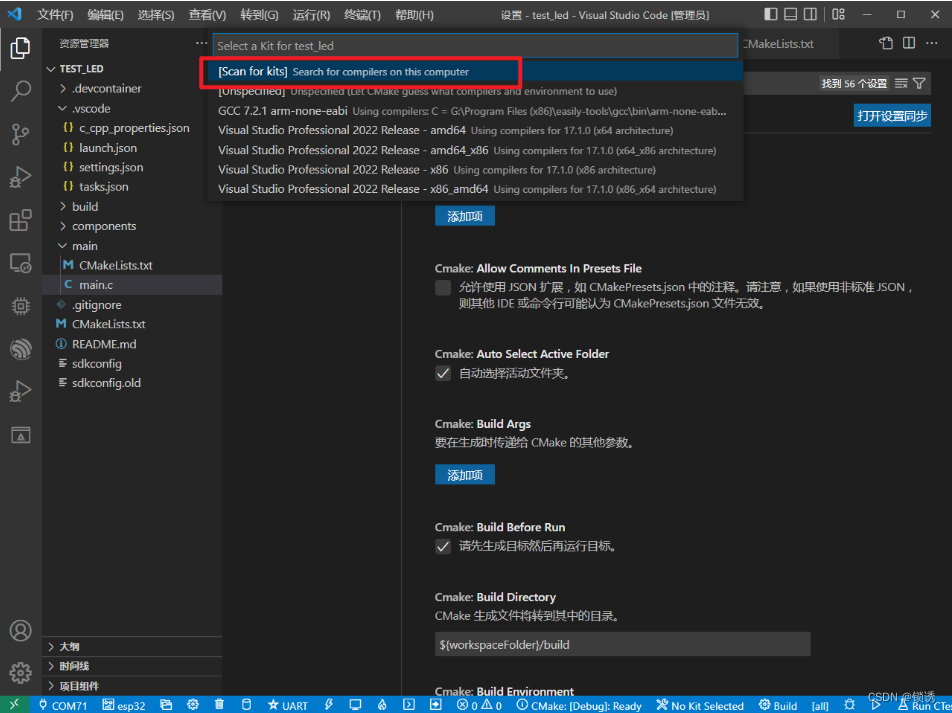Viewport: 952px width, 713px height.
Task: Click the flame build-flash-monitor icon
Action: (x=382, y=705)
